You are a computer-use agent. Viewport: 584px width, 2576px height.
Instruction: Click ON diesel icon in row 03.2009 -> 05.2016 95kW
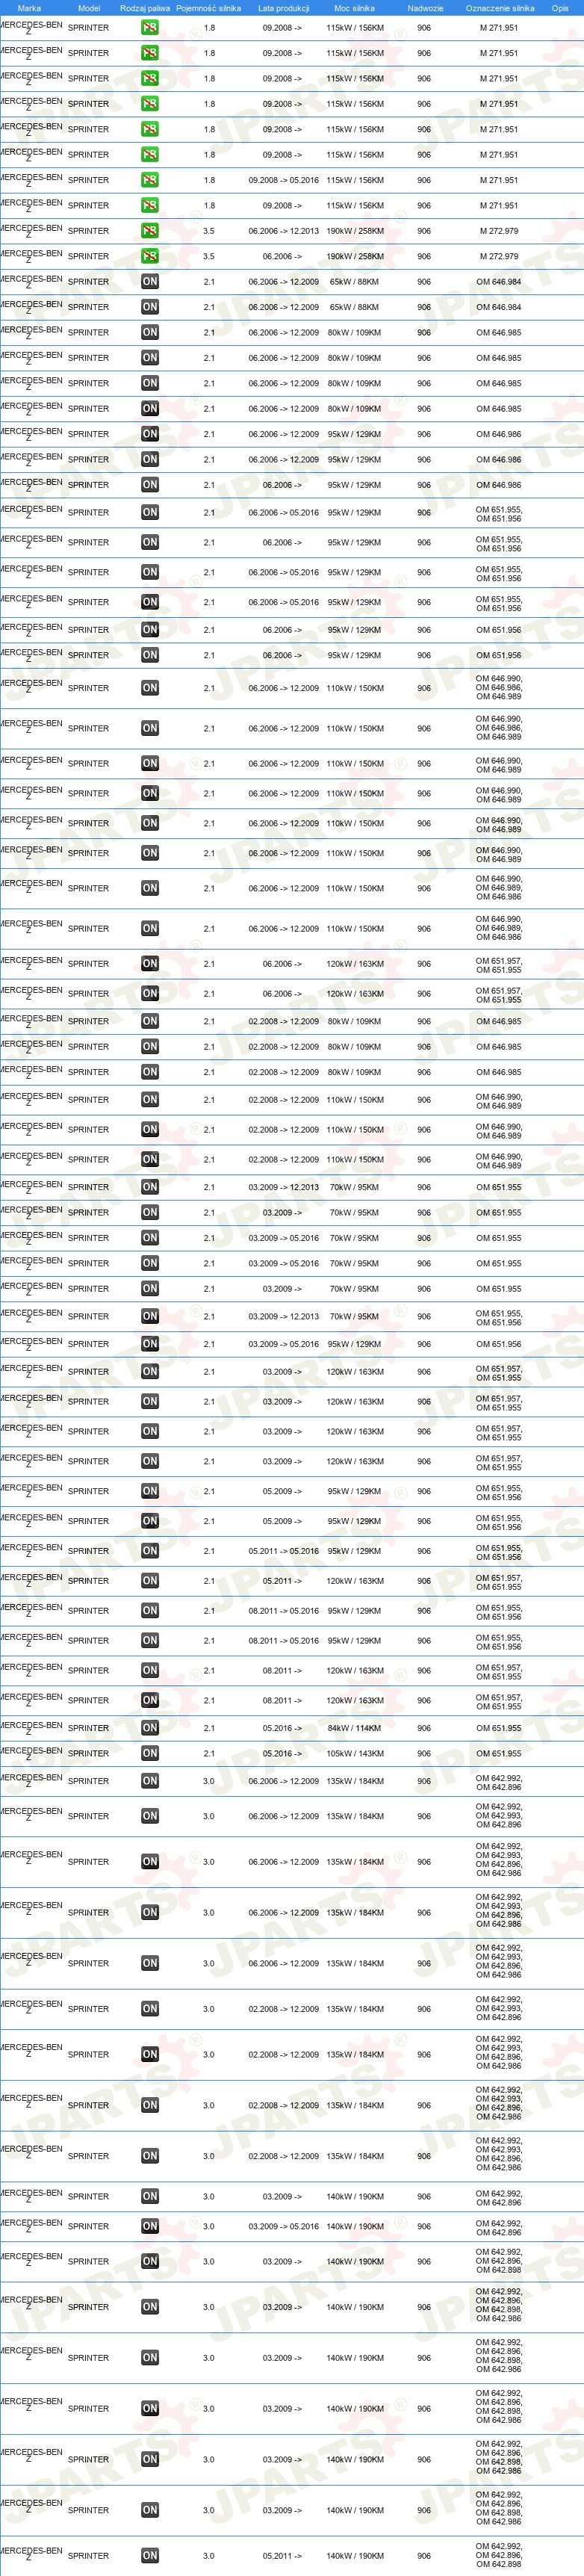tap(150, 1344)
